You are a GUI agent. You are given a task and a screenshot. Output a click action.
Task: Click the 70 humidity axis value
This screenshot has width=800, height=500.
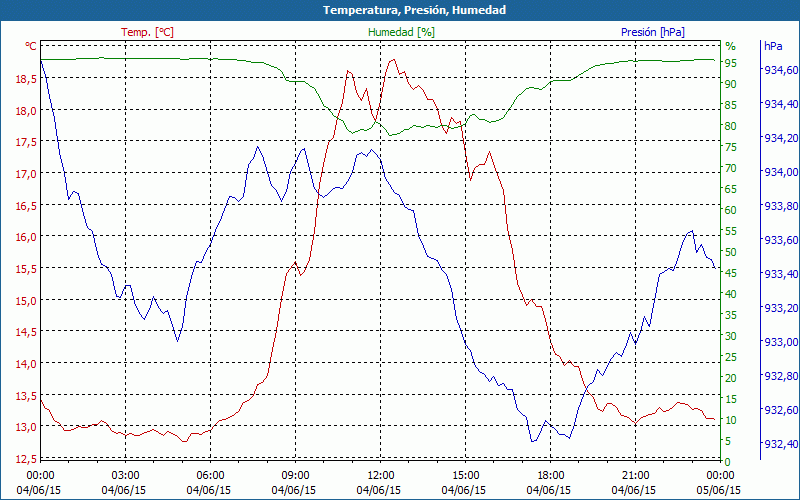(x=731, y=168)
